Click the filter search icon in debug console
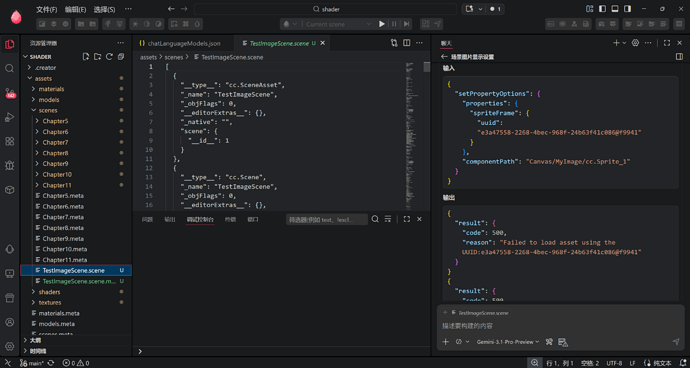 point(375,219)
